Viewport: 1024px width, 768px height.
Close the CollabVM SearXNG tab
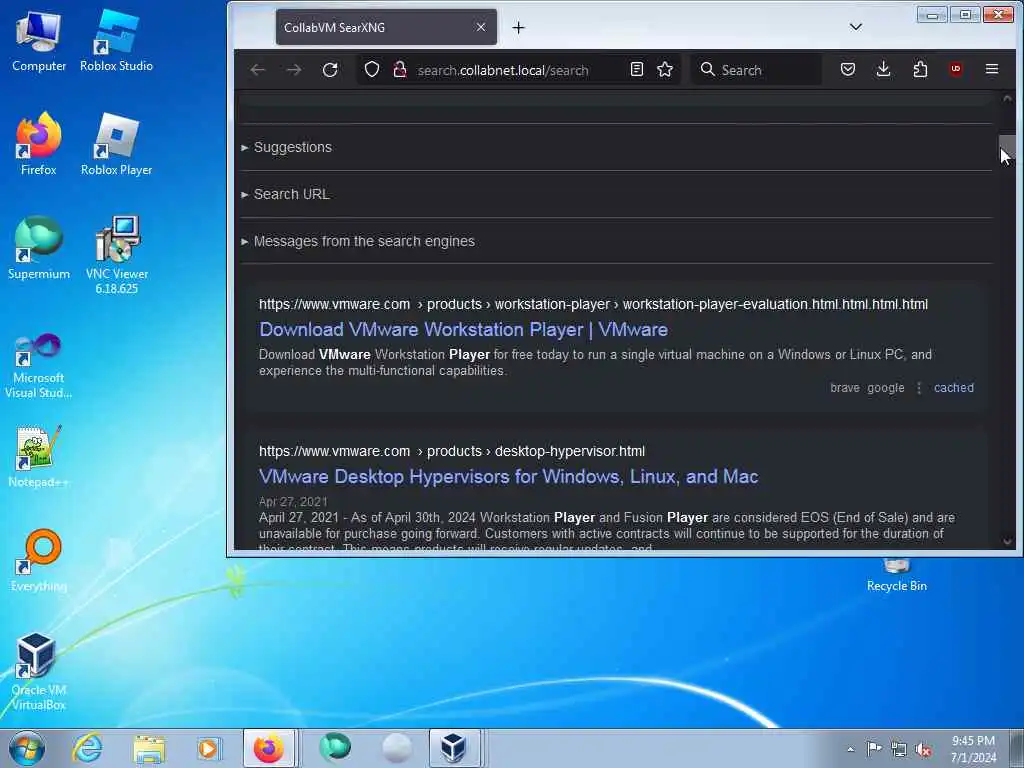pos(481,27)
